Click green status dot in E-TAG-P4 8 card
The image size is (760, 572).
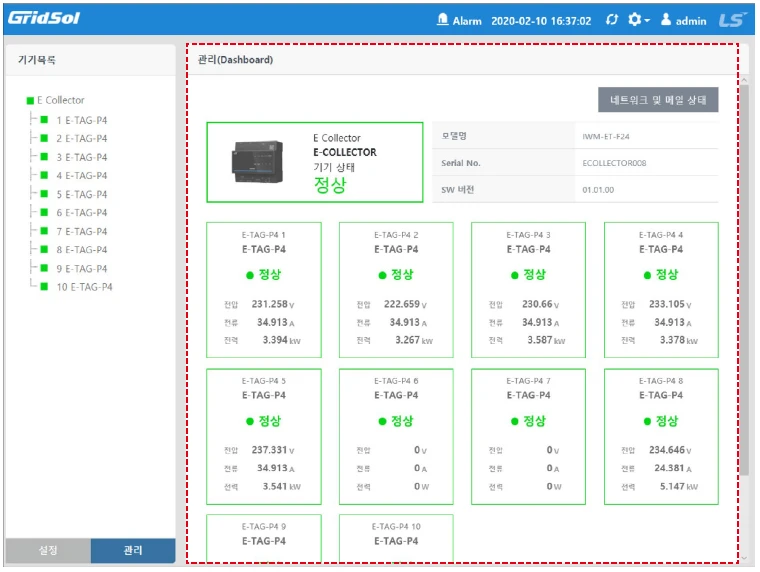coord(647,422)
